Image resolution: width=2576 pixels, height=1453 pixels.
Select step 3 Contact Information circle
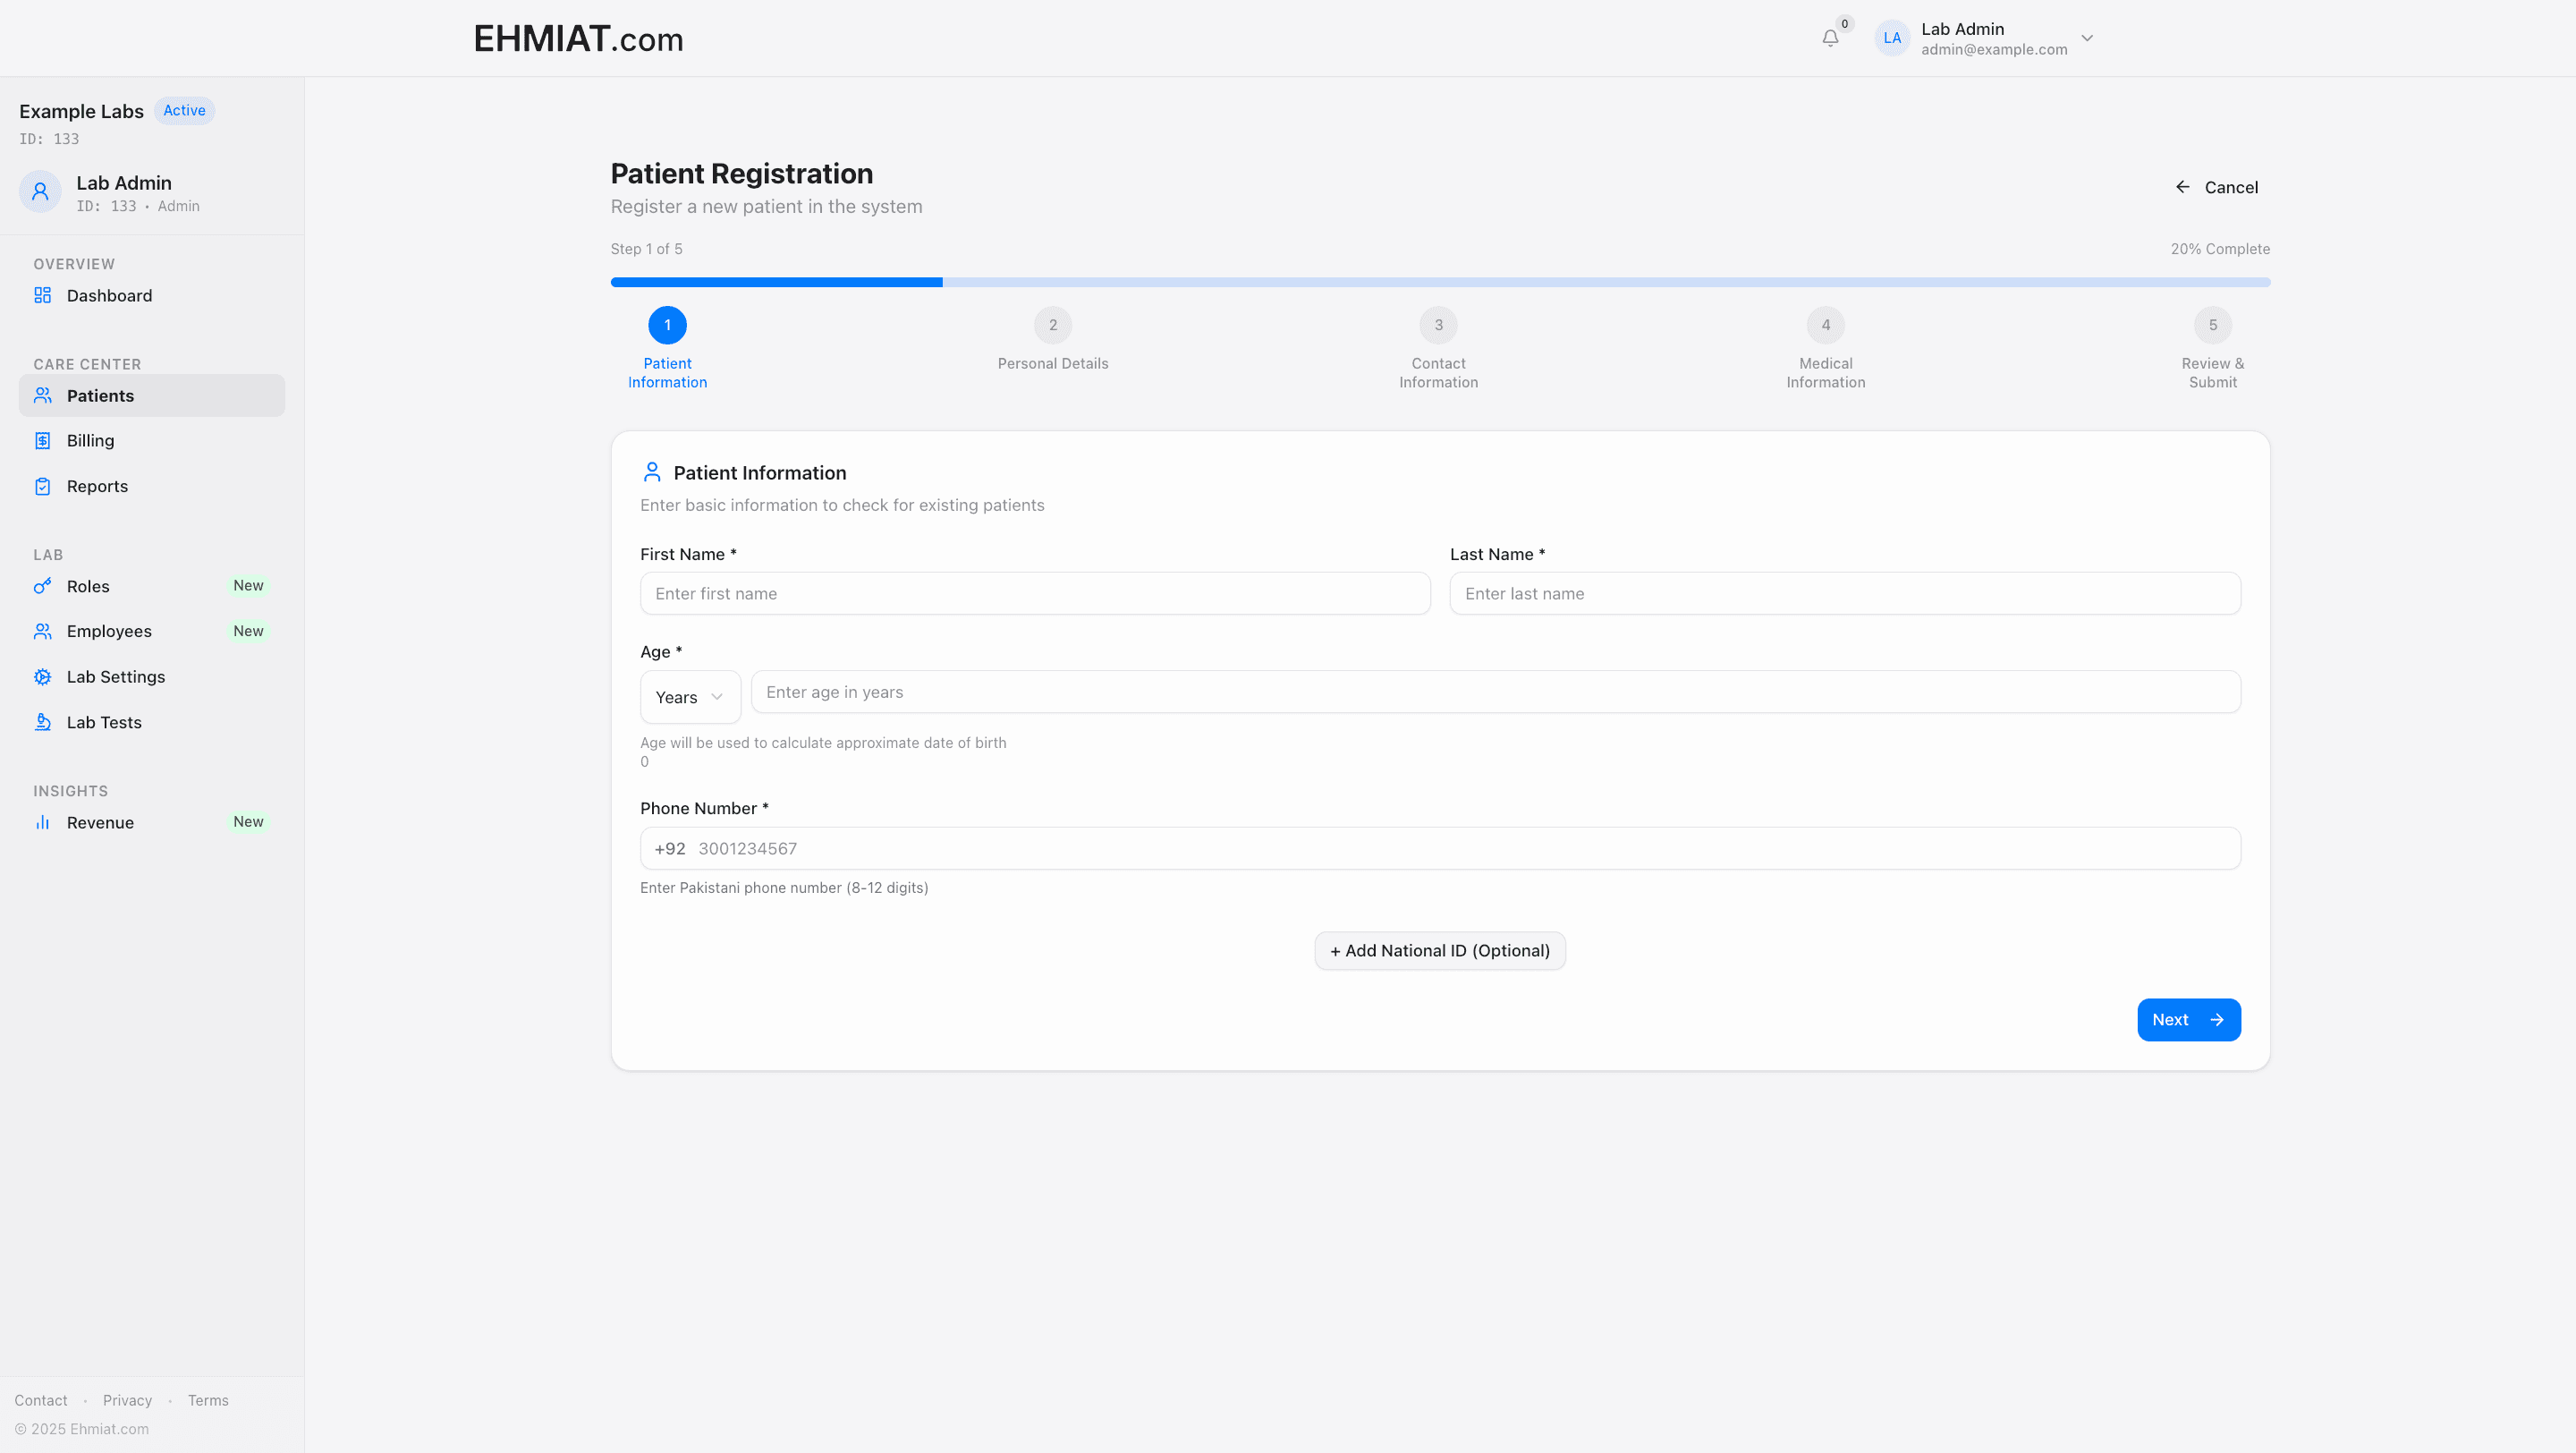[x=1438, y=325]
